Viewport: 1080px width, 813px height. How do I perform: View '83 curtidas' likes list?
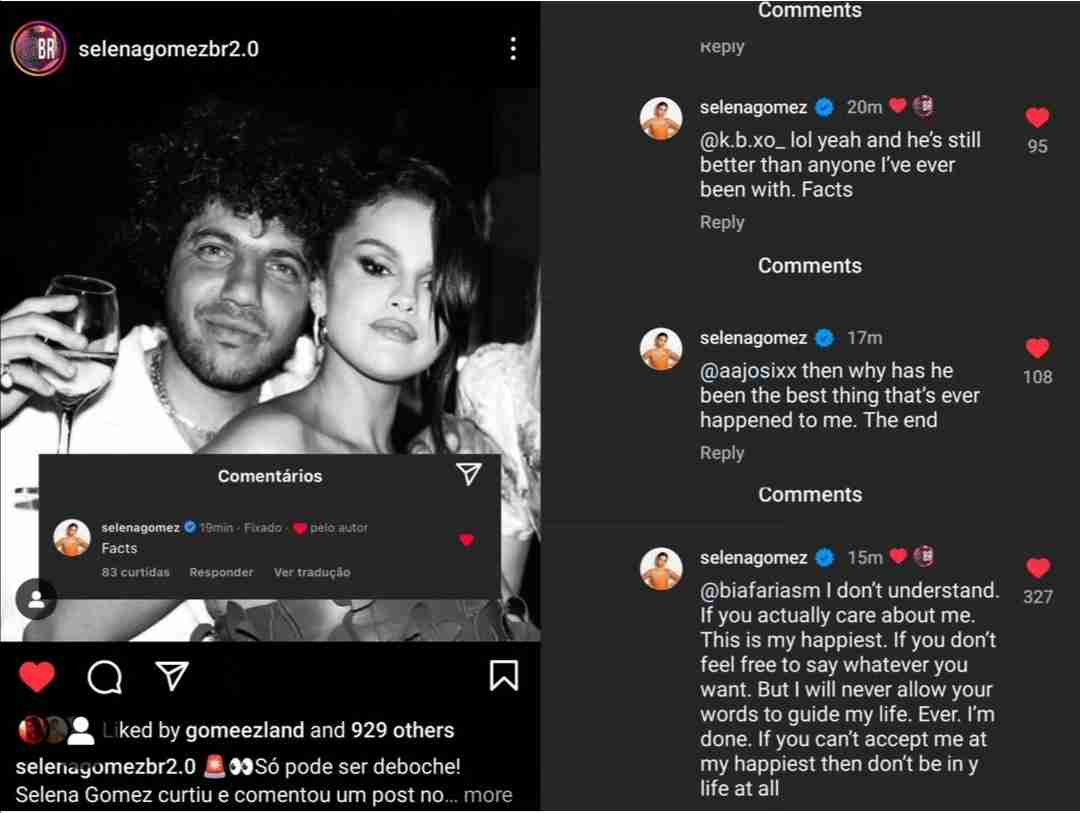point(135,572)
